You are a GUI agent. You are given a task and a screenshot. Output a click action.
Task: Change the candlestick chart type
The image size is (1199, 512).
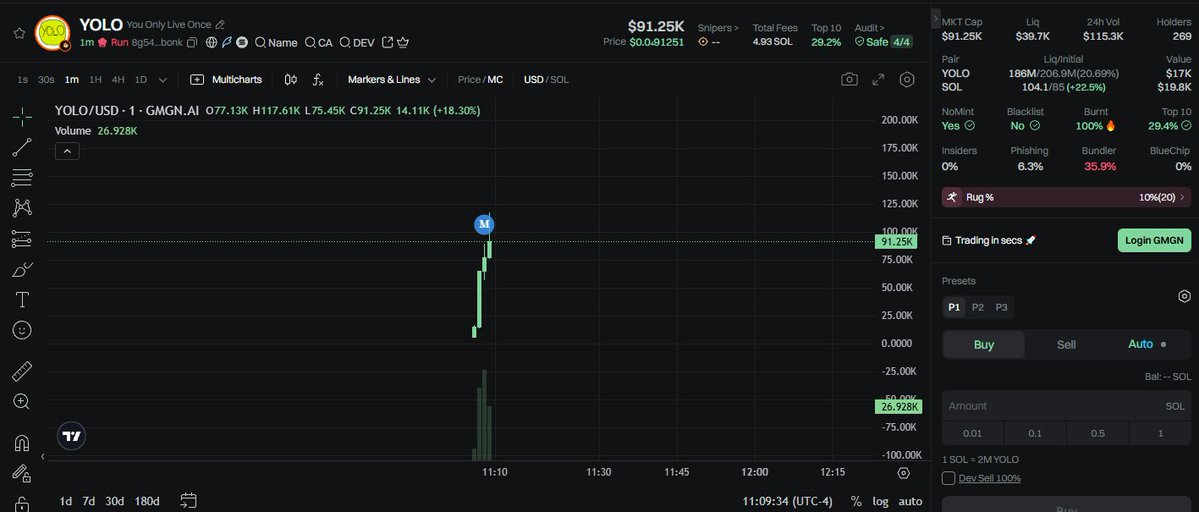(x=291, y=79)
